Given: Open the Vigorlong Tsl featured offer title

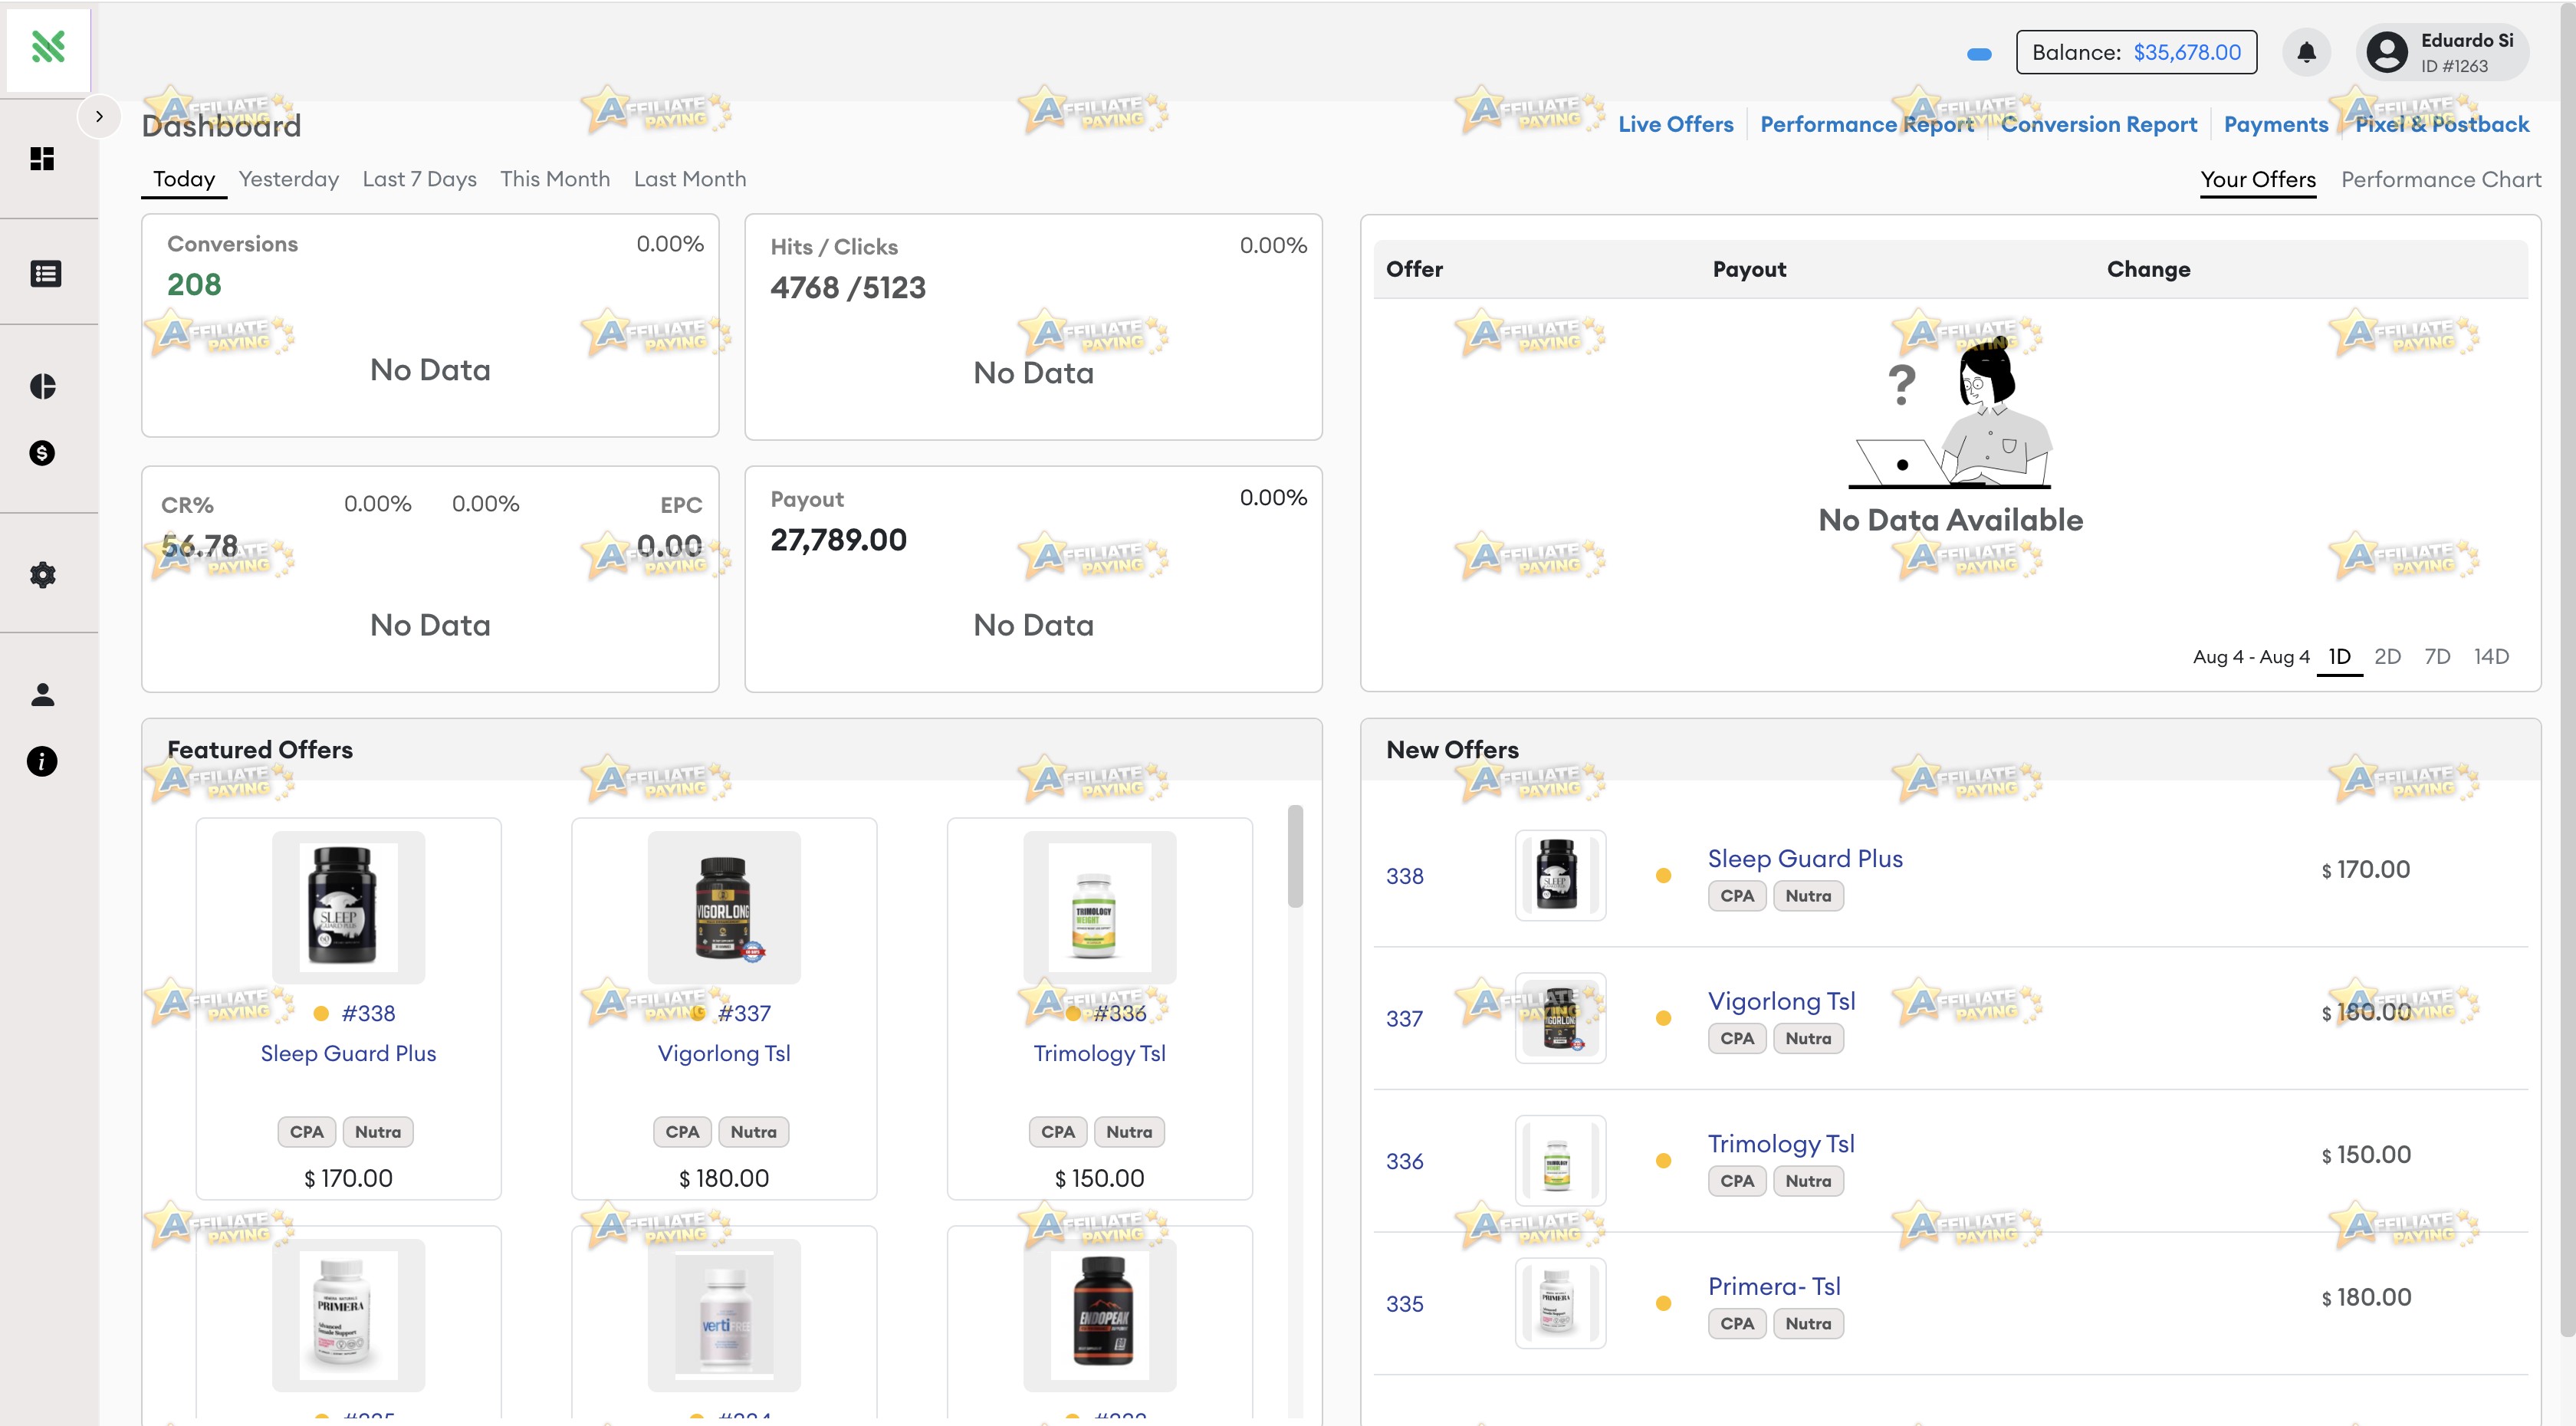Looking at the screenshot, I should coord(724,1054).
